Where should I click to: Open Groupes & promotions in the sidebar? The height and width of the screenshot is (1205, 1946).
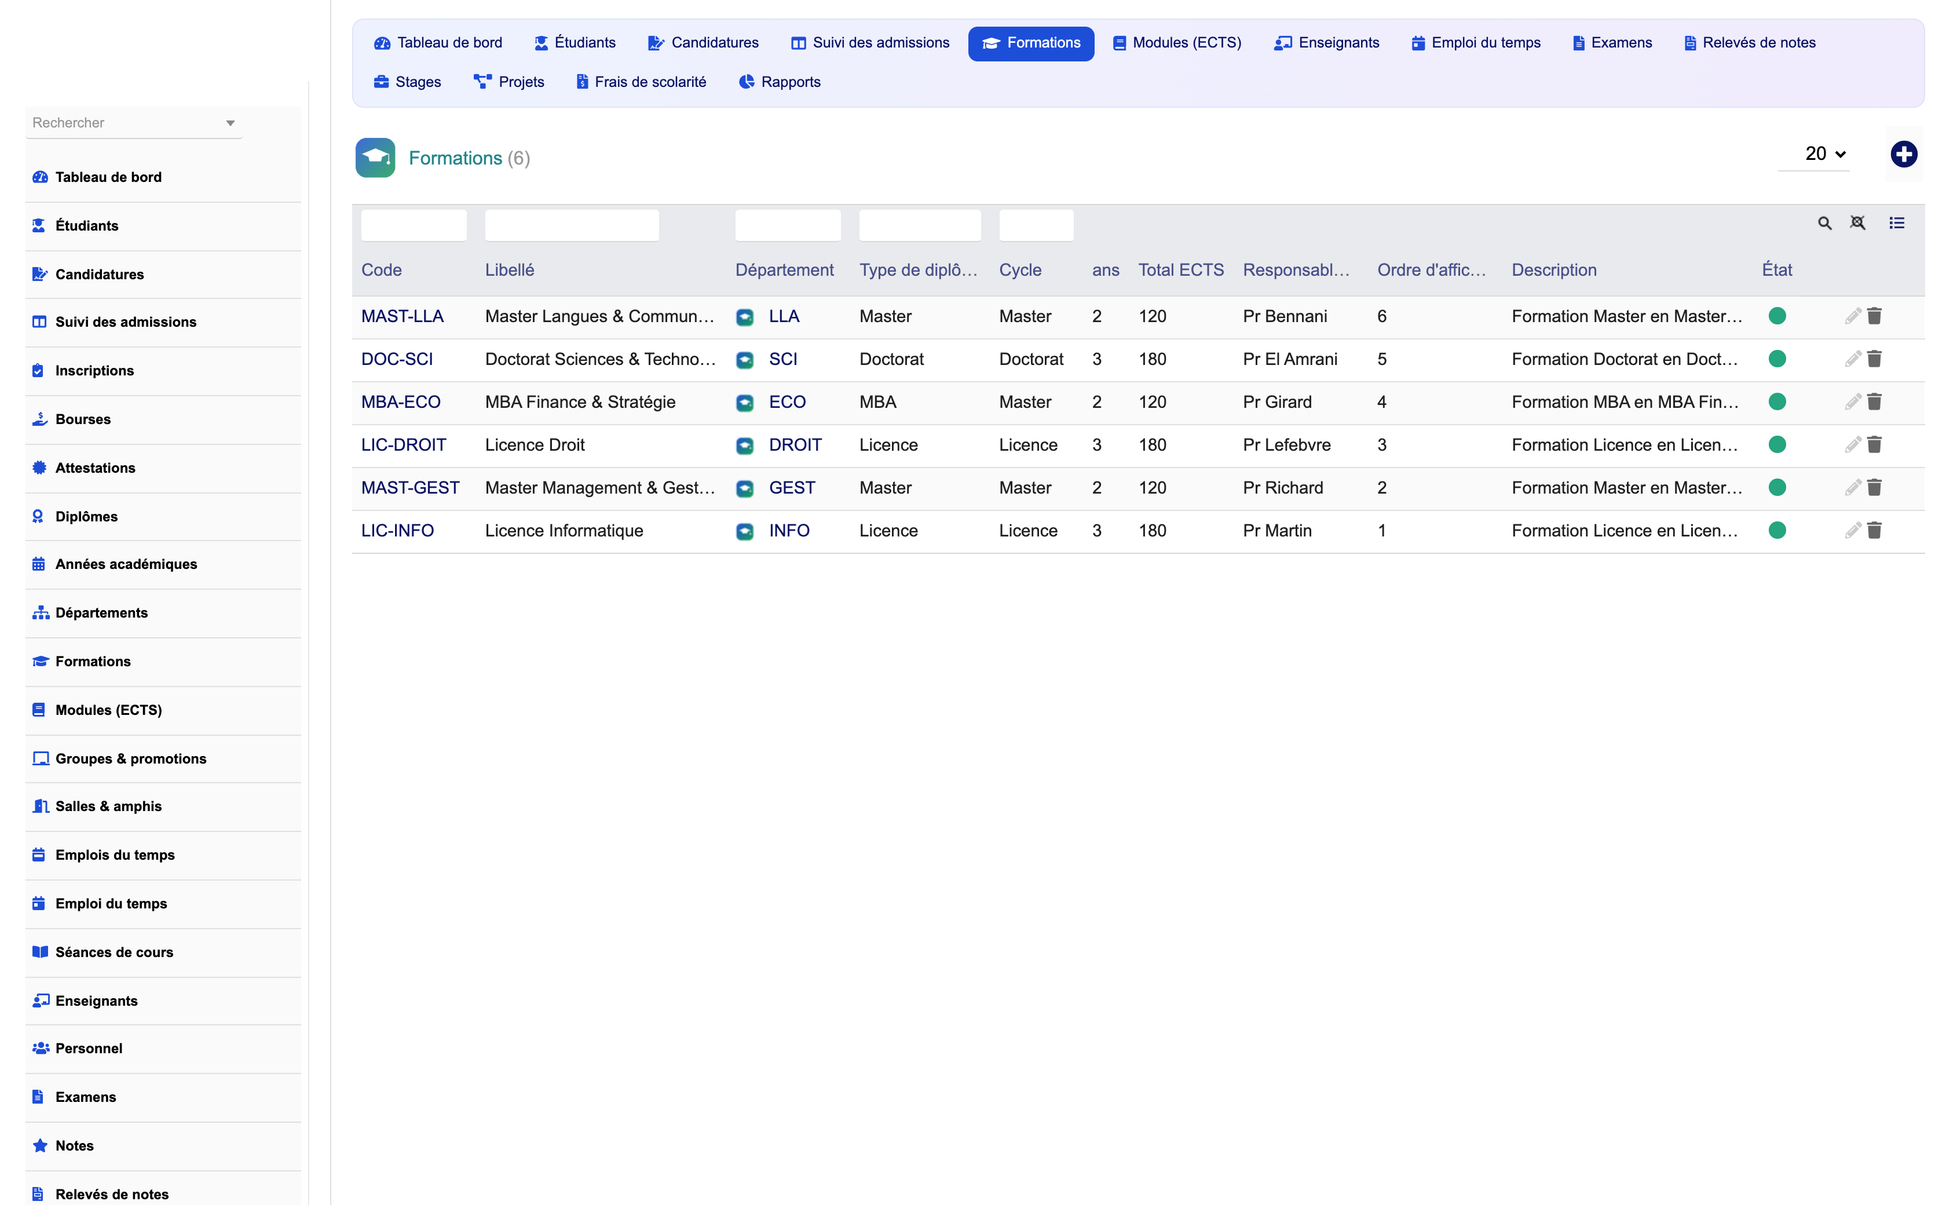163,759
